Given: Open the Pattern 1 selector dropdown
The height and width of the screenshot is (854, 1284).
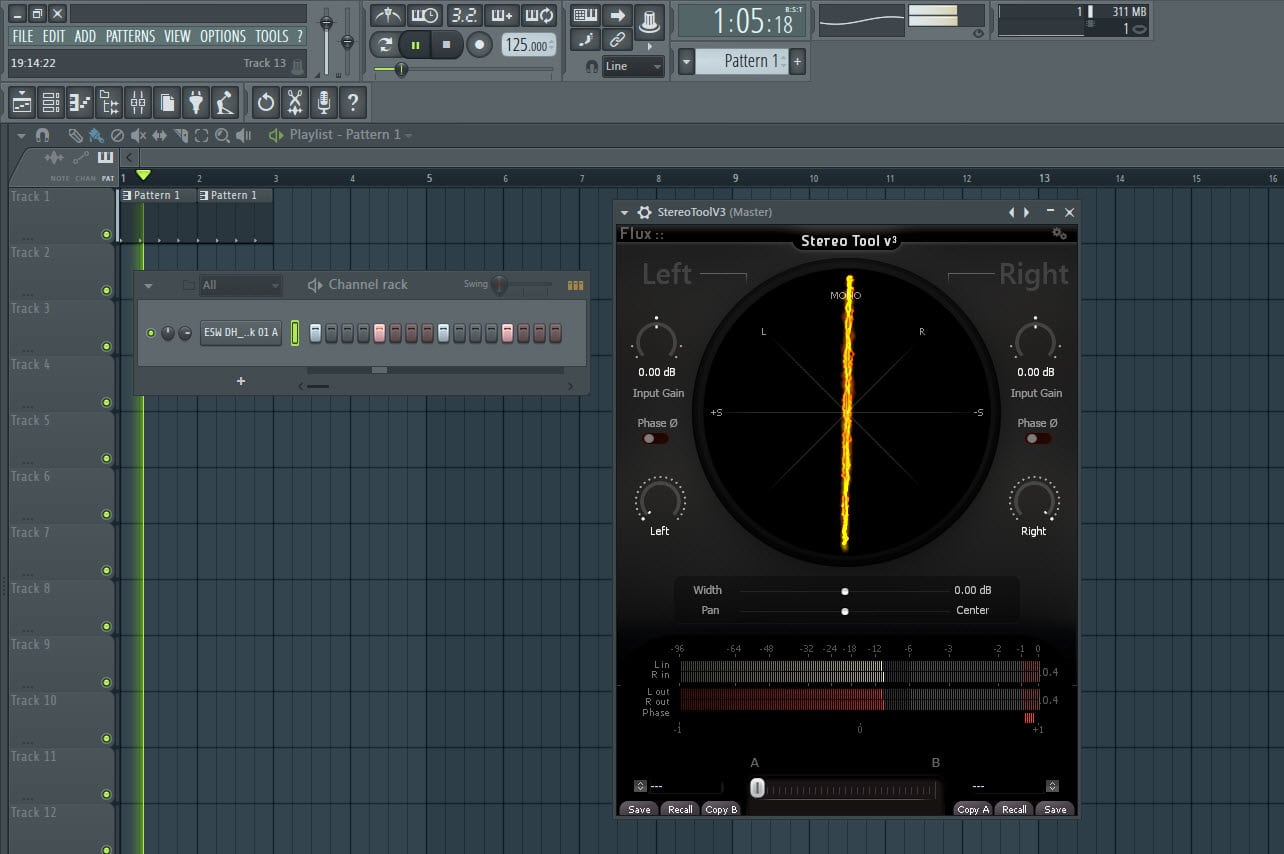Looking at the screenshot, I should point(688,61).
